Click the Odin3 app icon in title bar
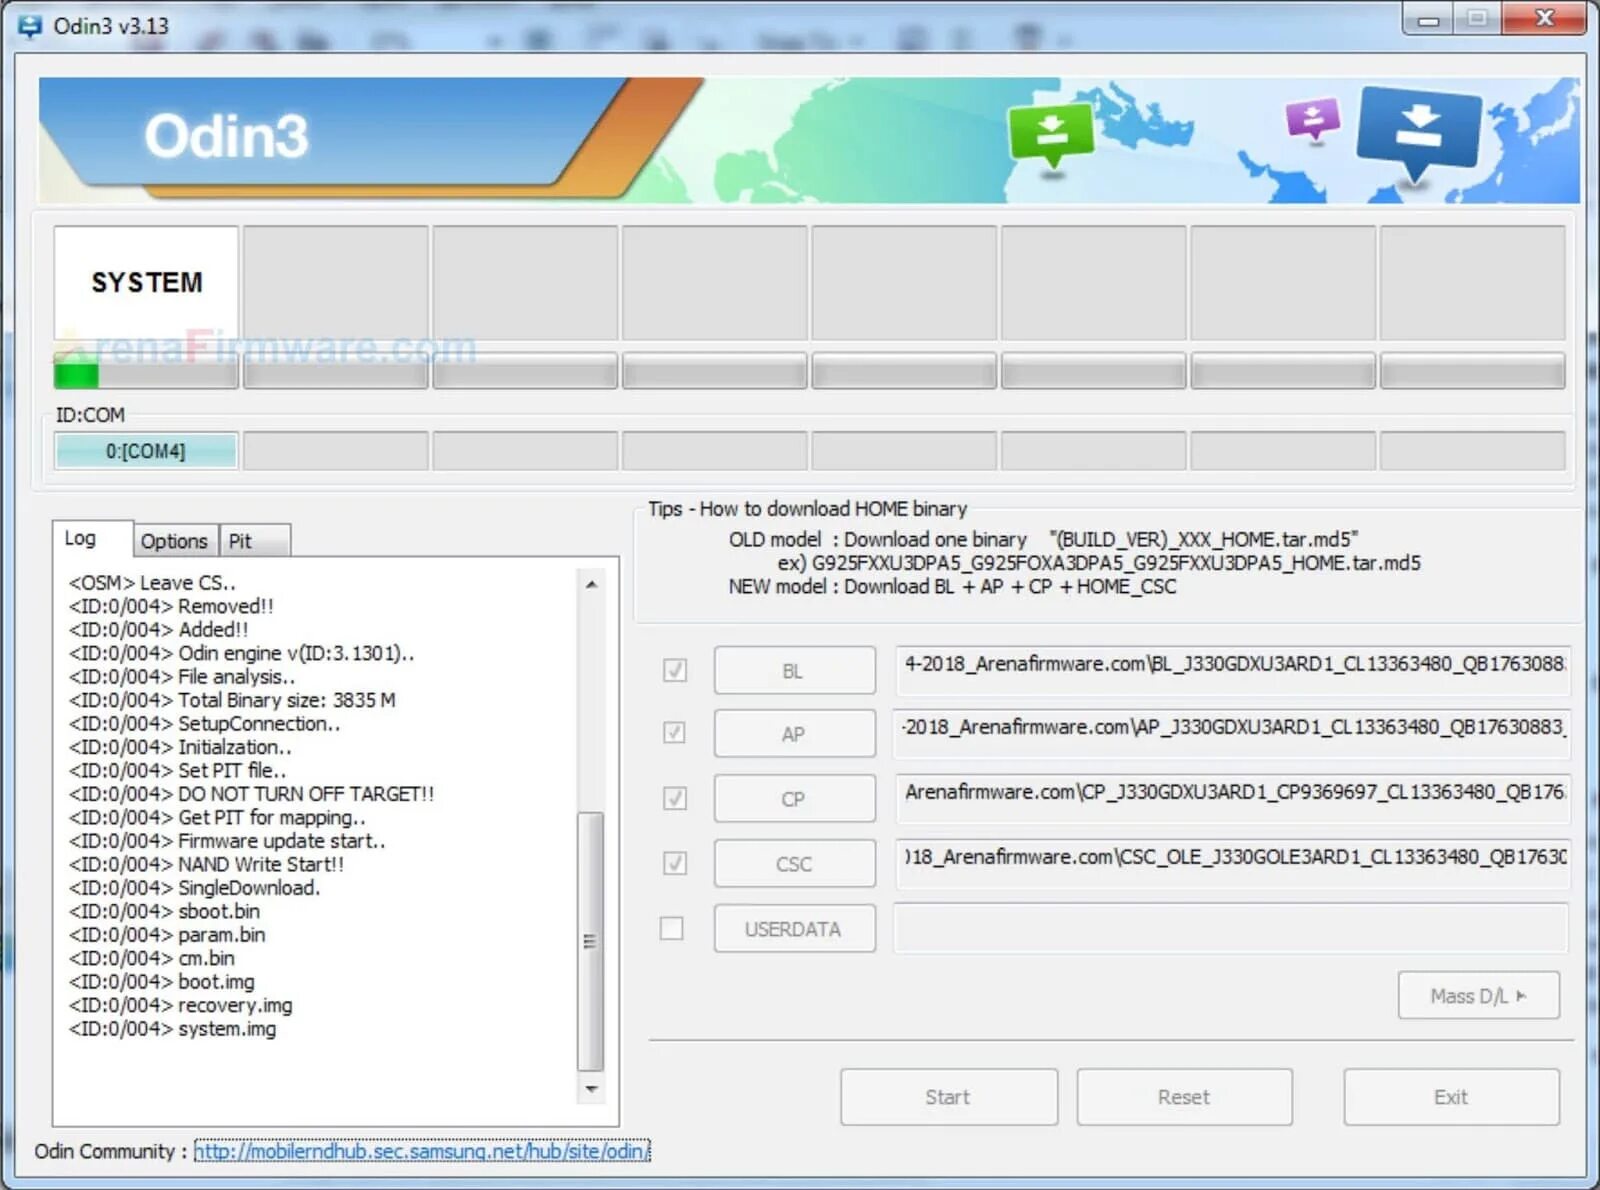This screenshot has width=1600, height=1190. [x=30, y=26]
